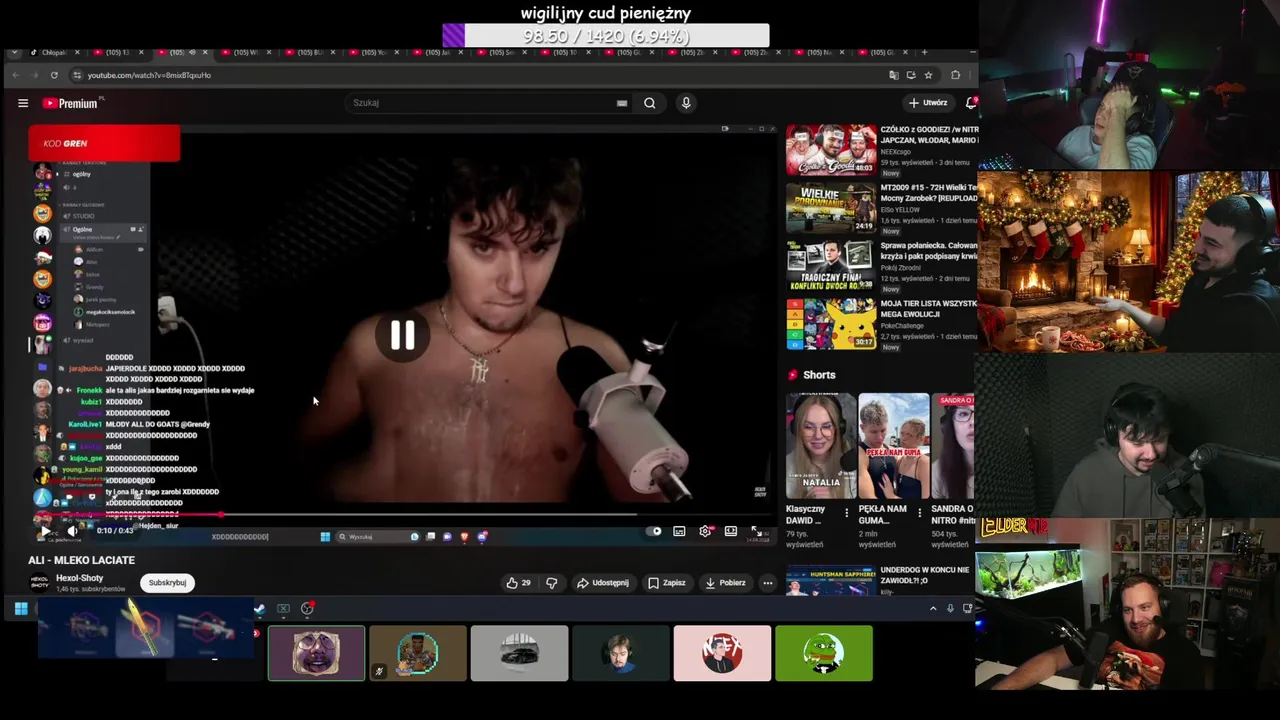Save video with the Zapisz button
Image resolution: width=1280 pixels, height=720 pixels.
point(667,583)
